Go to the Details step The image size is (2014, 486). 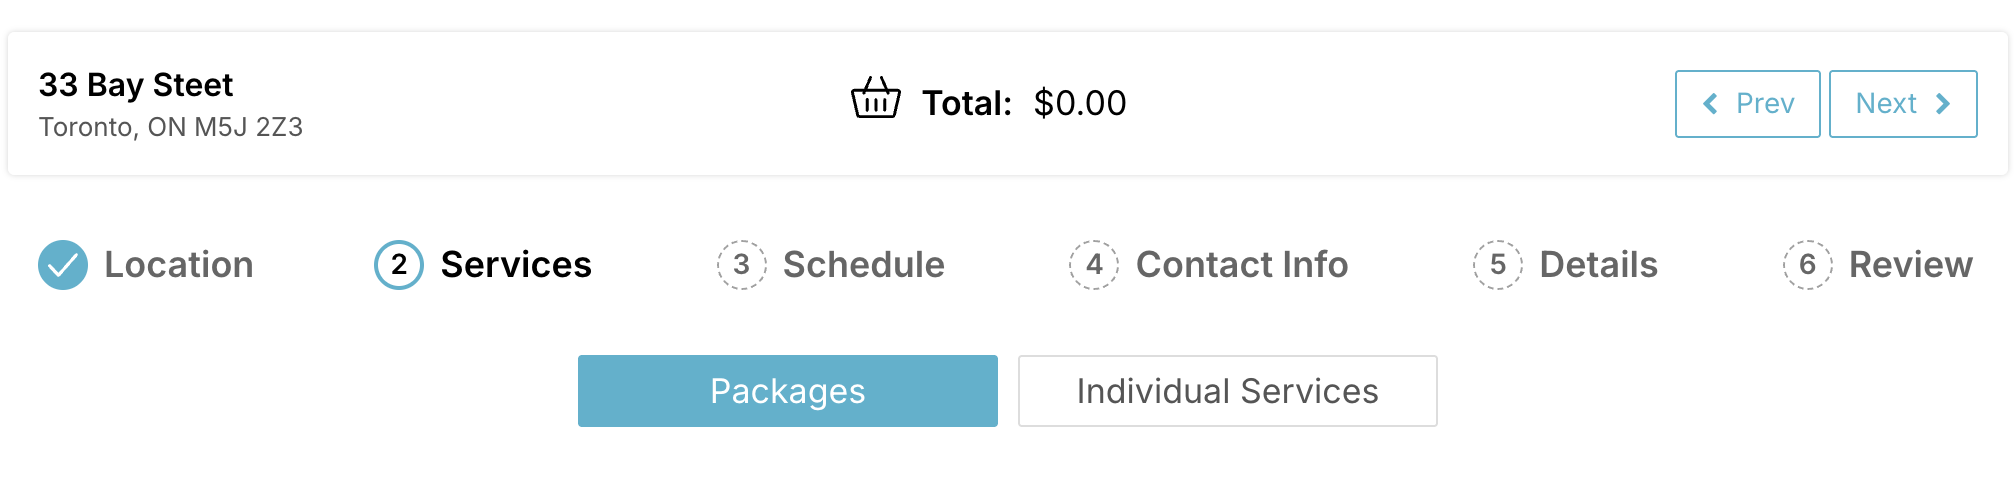pyautogui.click(x=1598, y=265)
